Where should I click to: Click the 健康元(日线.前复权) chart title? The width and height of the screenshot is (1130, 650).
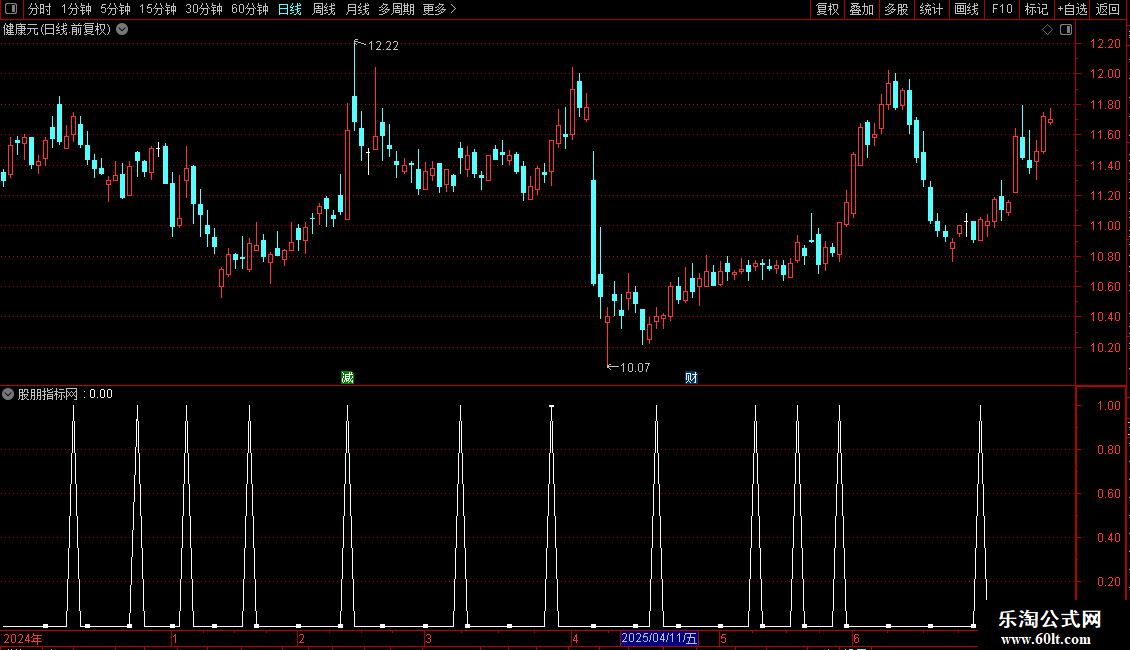click(57, 30)
